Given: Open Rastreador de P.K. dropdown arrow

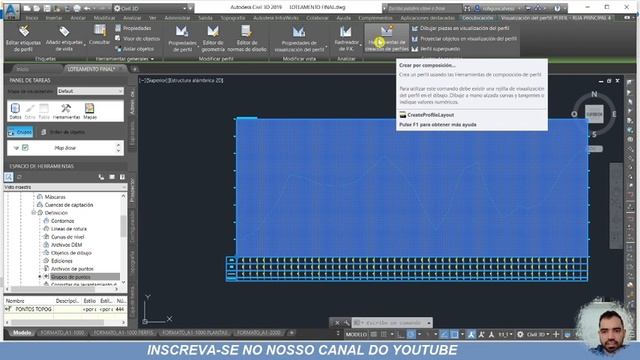Looking at the screenshot, I should pyautogui.click(x=361, y=44).
